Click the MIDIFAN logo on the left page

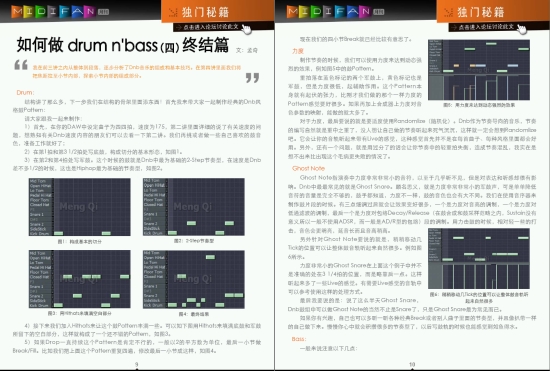point(60,12)
